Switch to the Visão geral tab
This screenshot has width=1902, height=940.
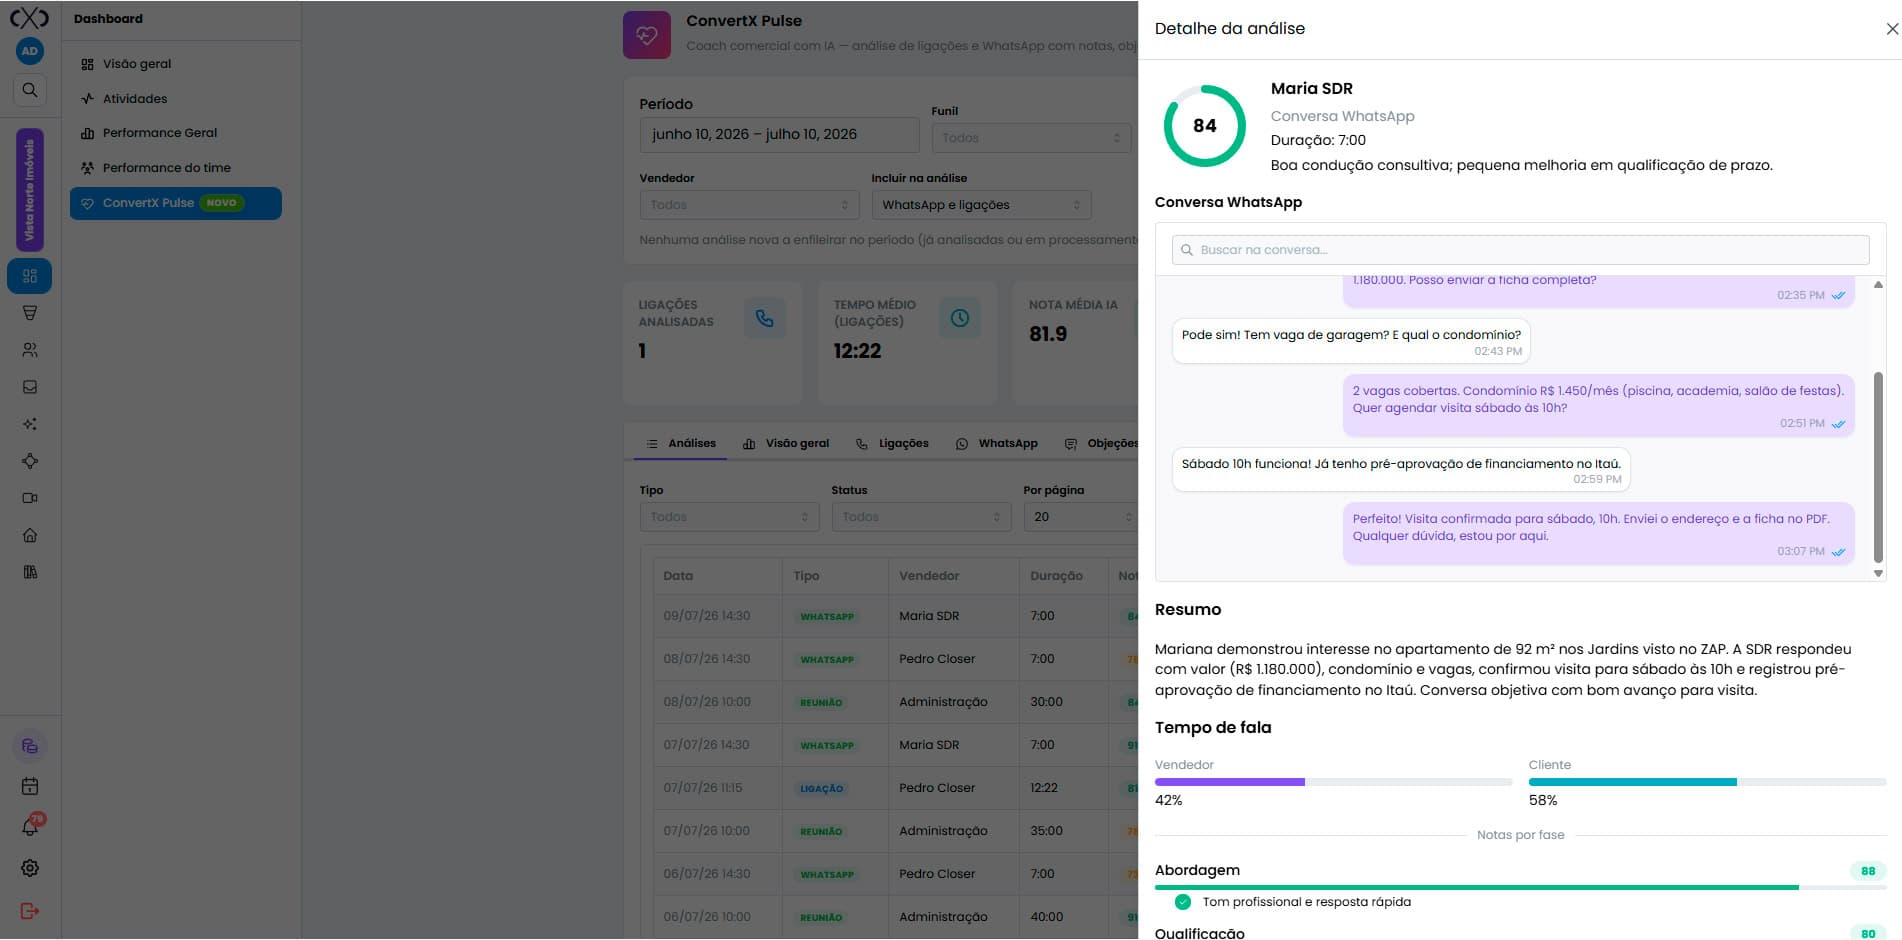tap(786, 443)
